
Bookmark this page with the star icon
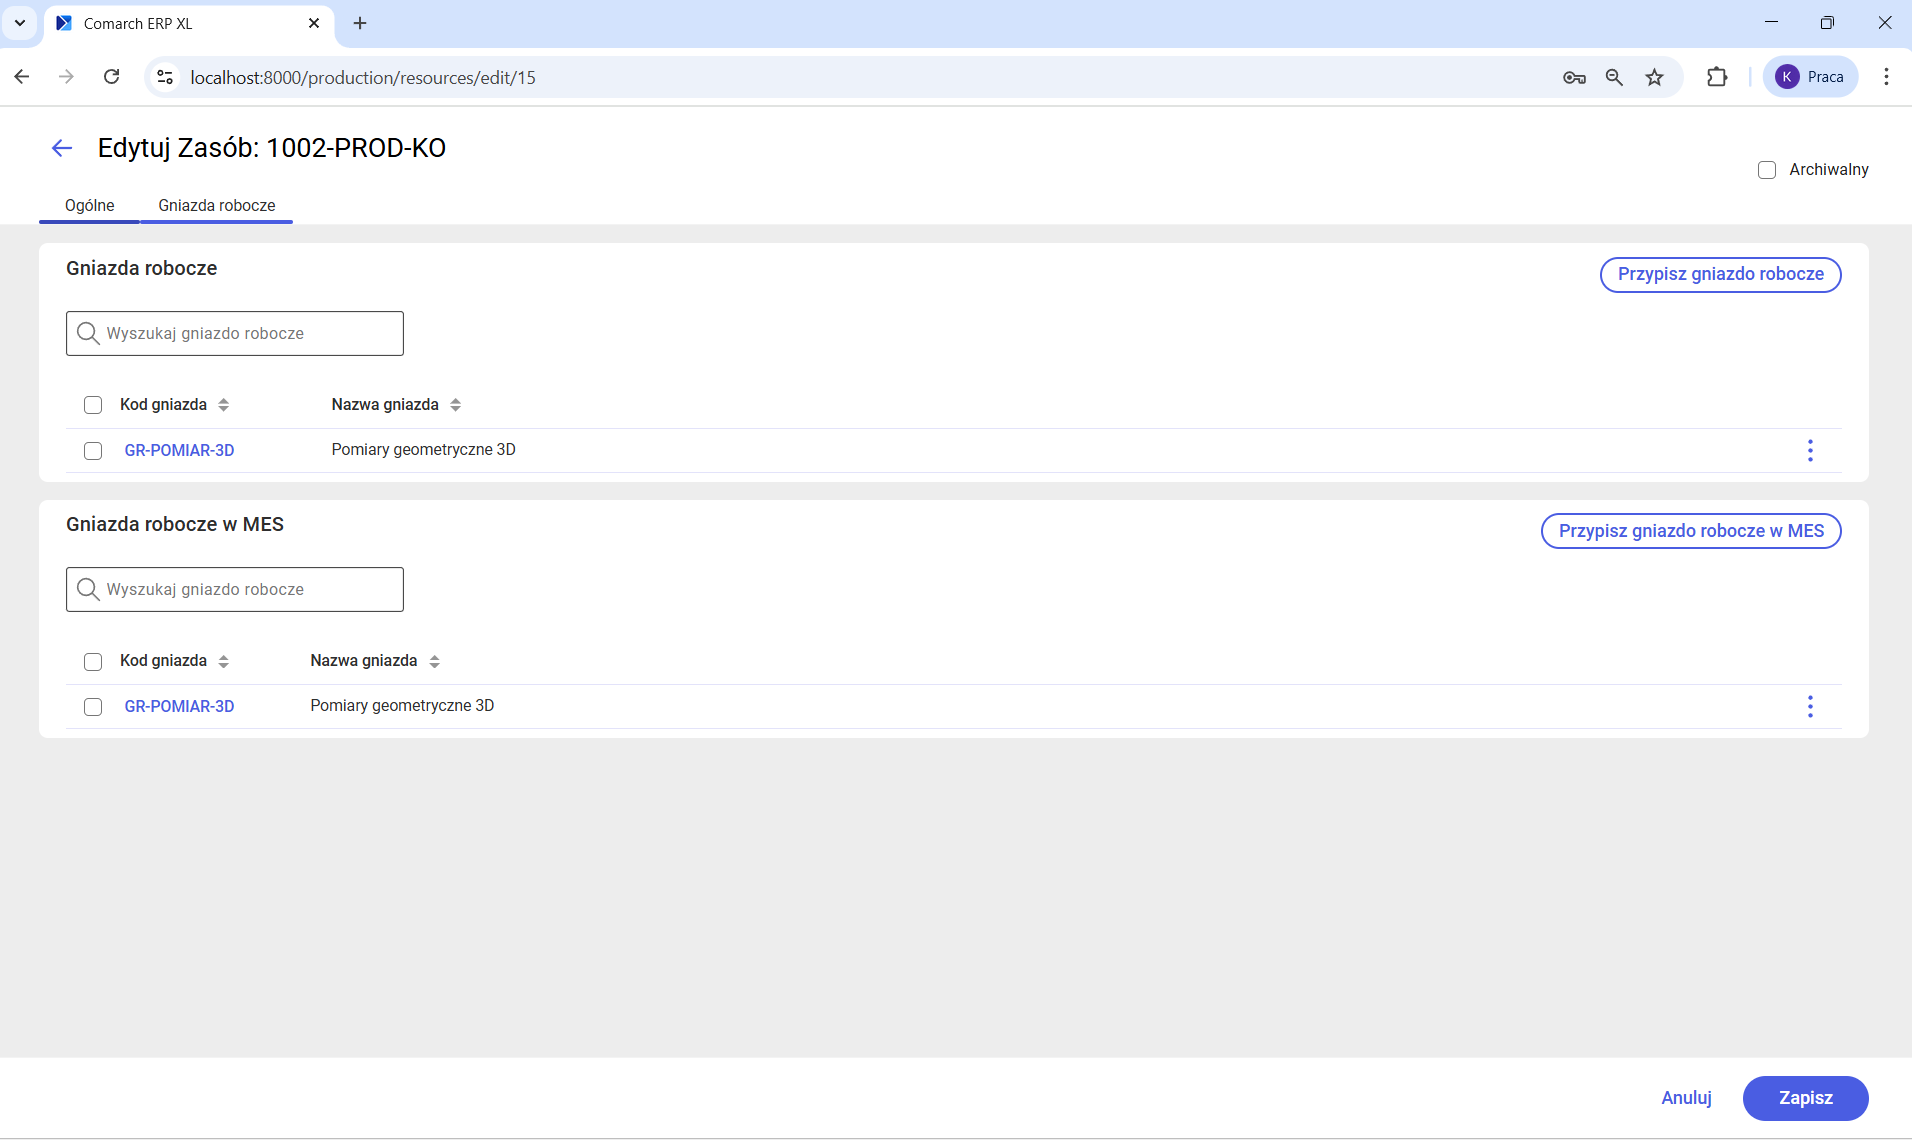point(1655,77)
